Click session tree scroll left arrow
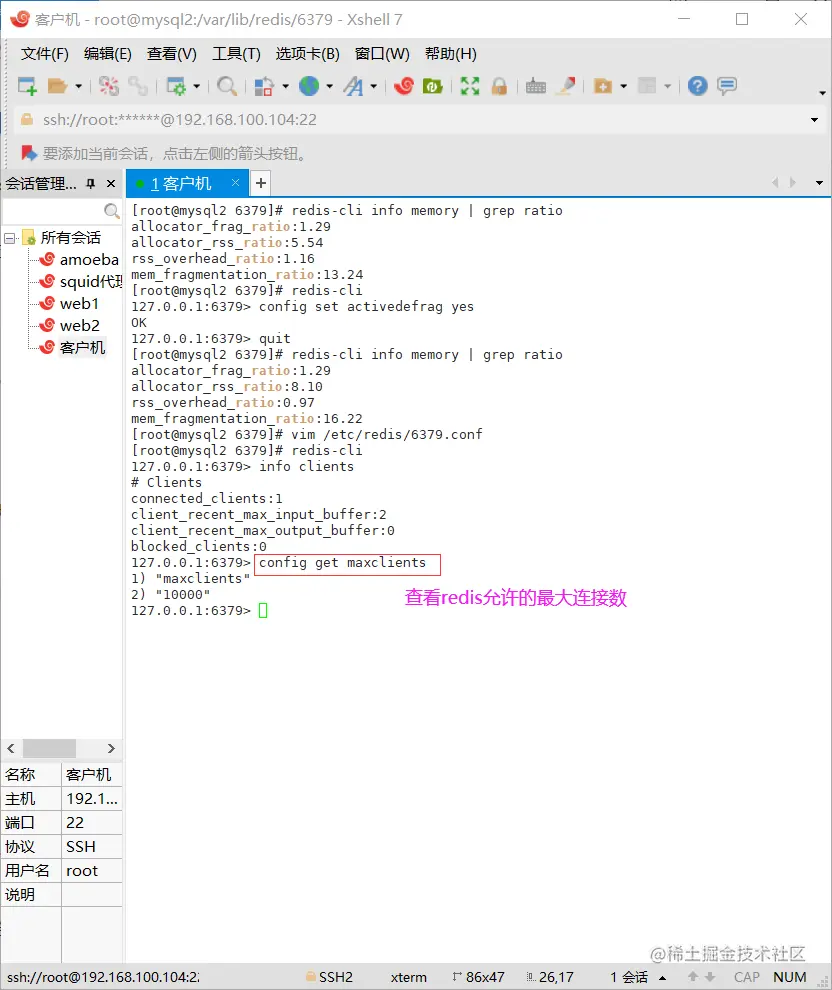 click(11, 748)
